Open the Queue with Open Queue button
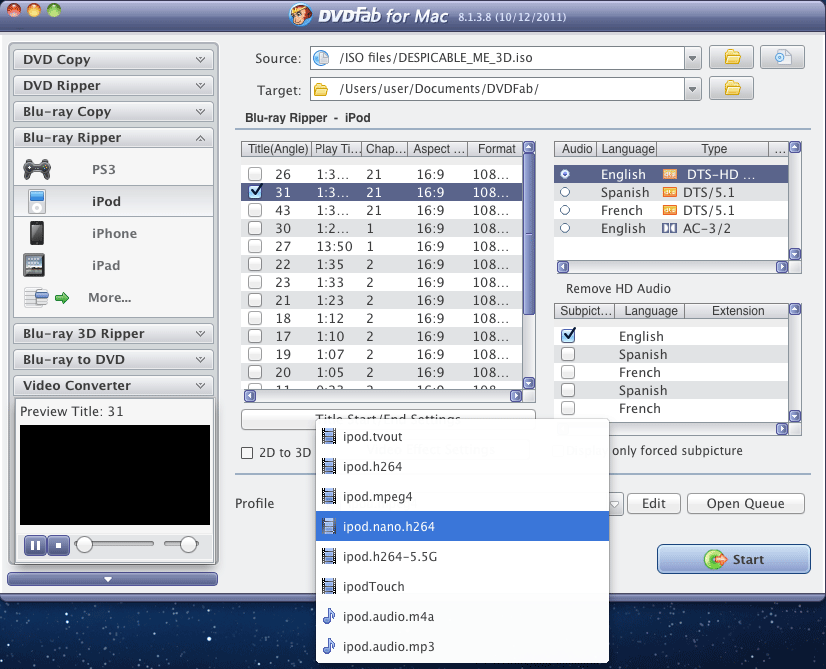The height and width of the screenshot is (669, 826). [x=745, y=504]
